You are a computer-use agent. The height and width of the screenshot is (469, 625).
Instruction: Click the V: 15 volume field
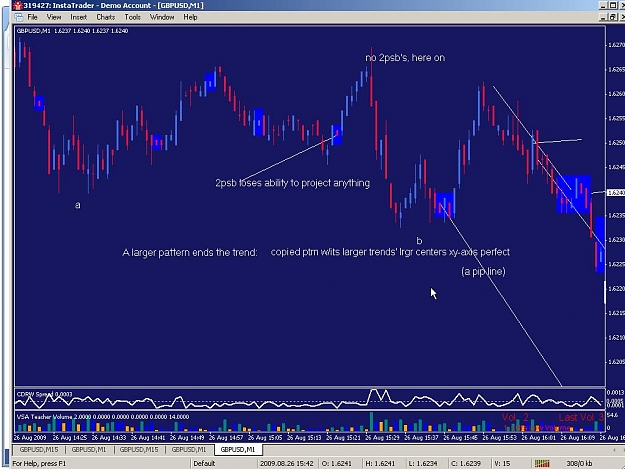502,463
